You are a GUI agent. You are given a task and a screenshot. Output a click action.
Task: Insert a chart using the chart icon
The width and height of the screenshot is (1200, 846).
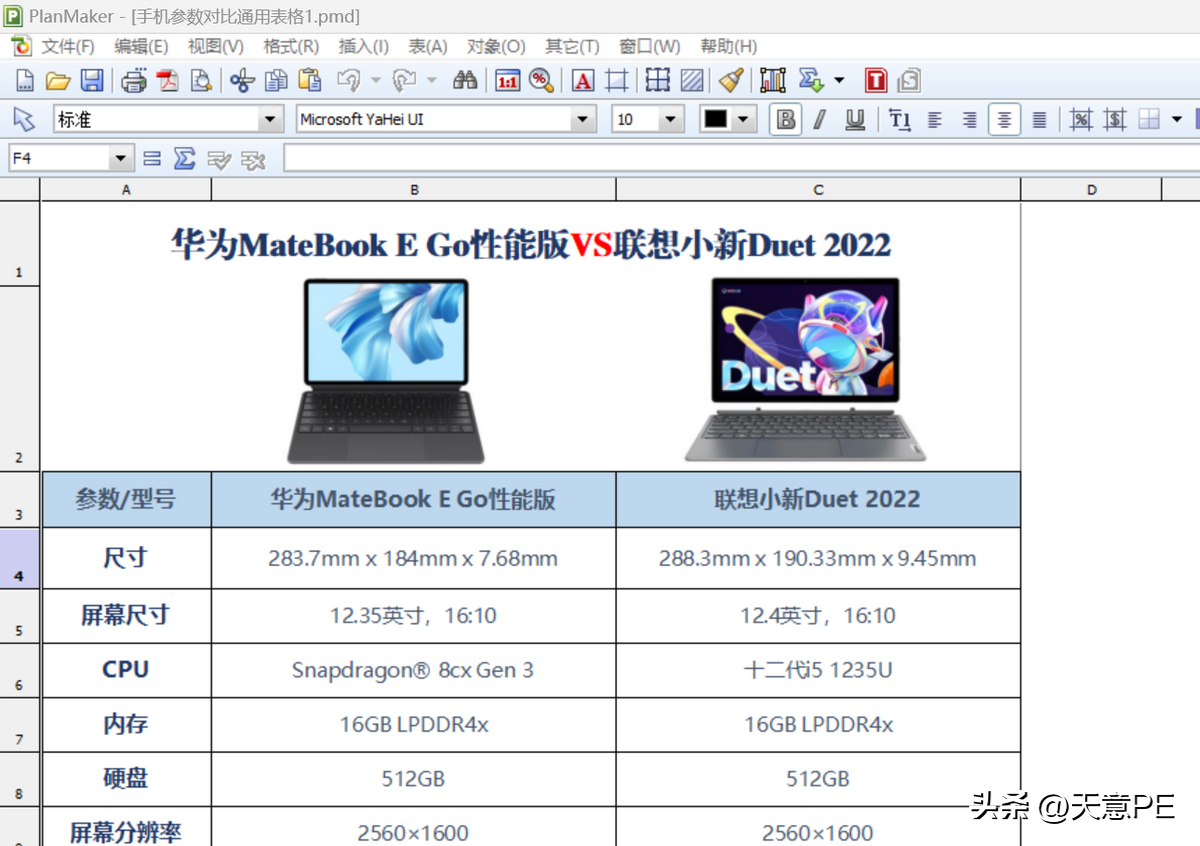coord(773,81)
